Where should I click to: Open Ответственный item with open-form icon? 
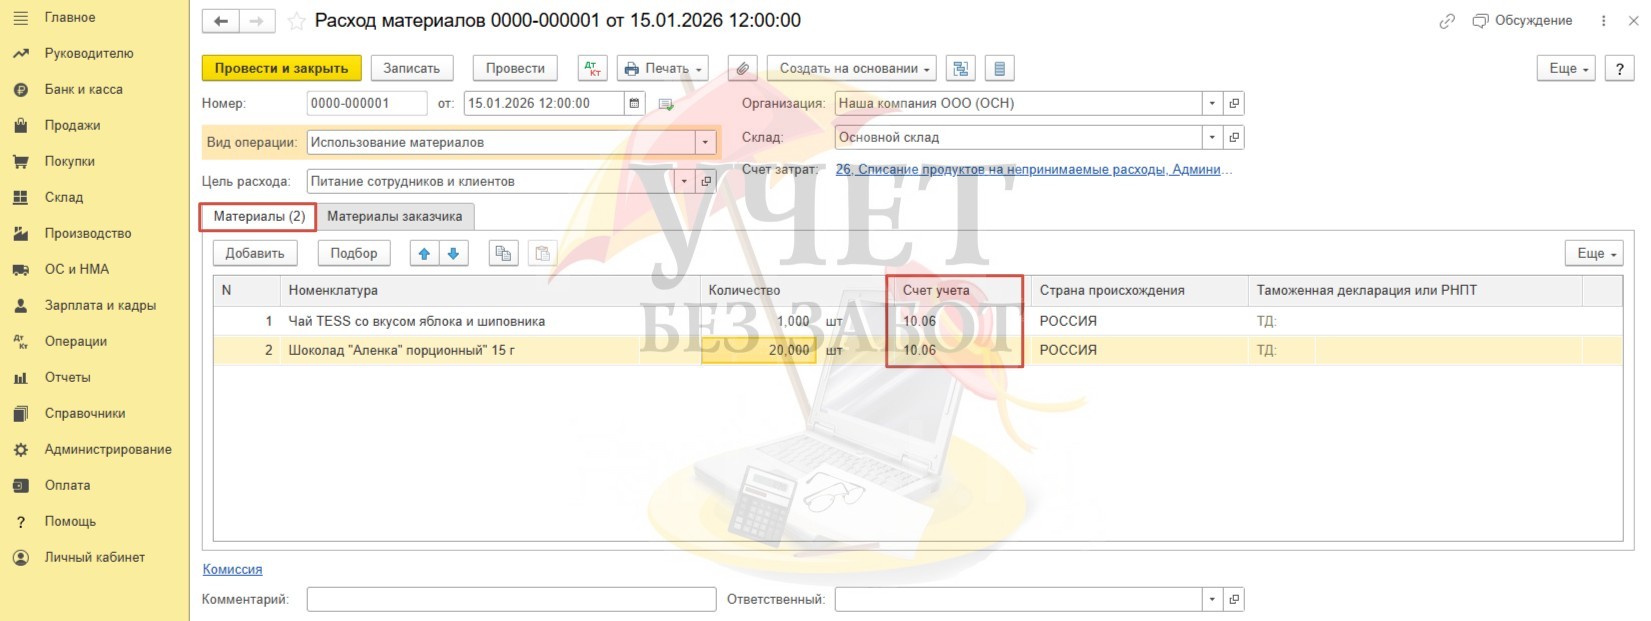1234,599
